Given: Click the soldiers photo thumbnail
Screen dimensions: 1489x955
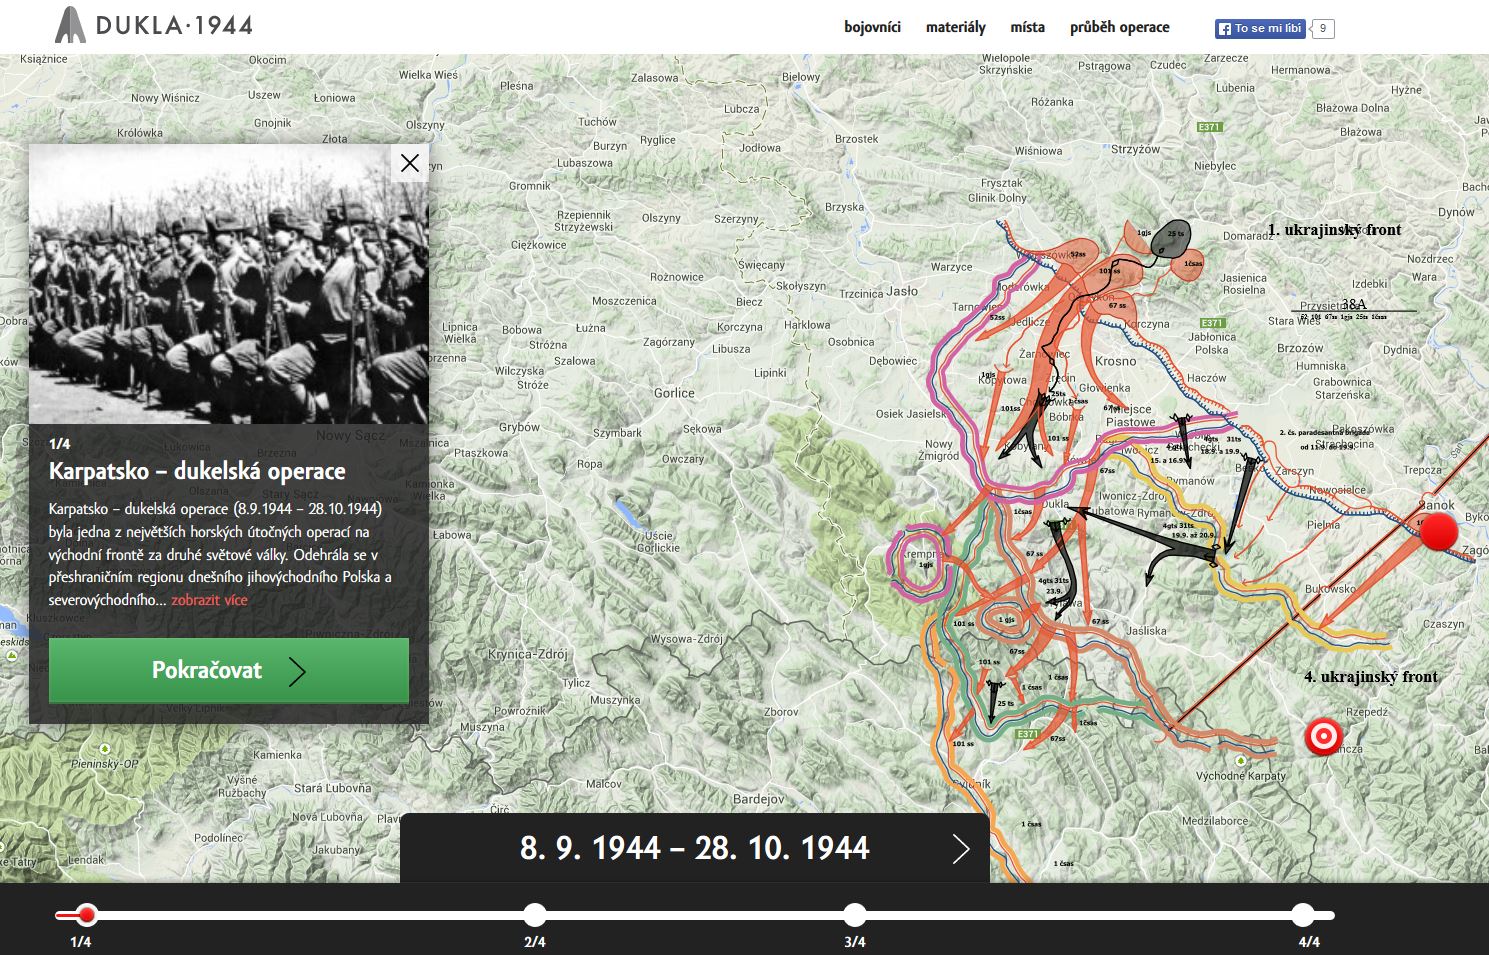Looking at the screenshot, I should (x=229, y=284).
